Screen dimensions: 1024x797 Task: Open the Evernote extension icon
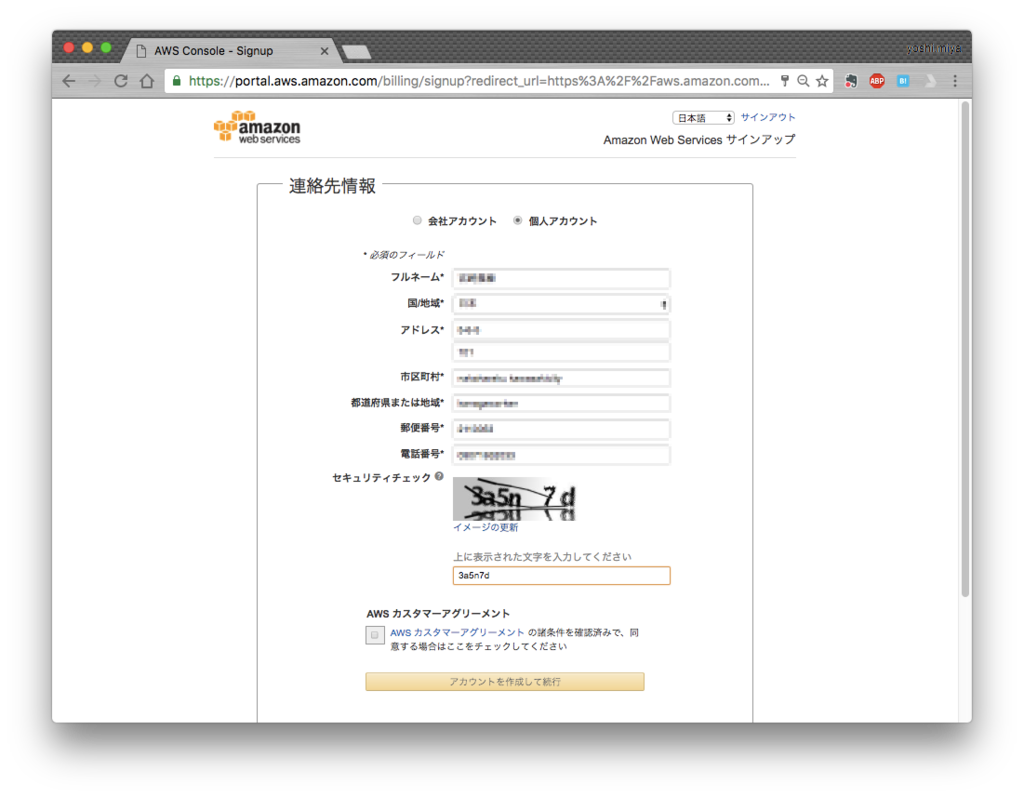click(850, 81)
